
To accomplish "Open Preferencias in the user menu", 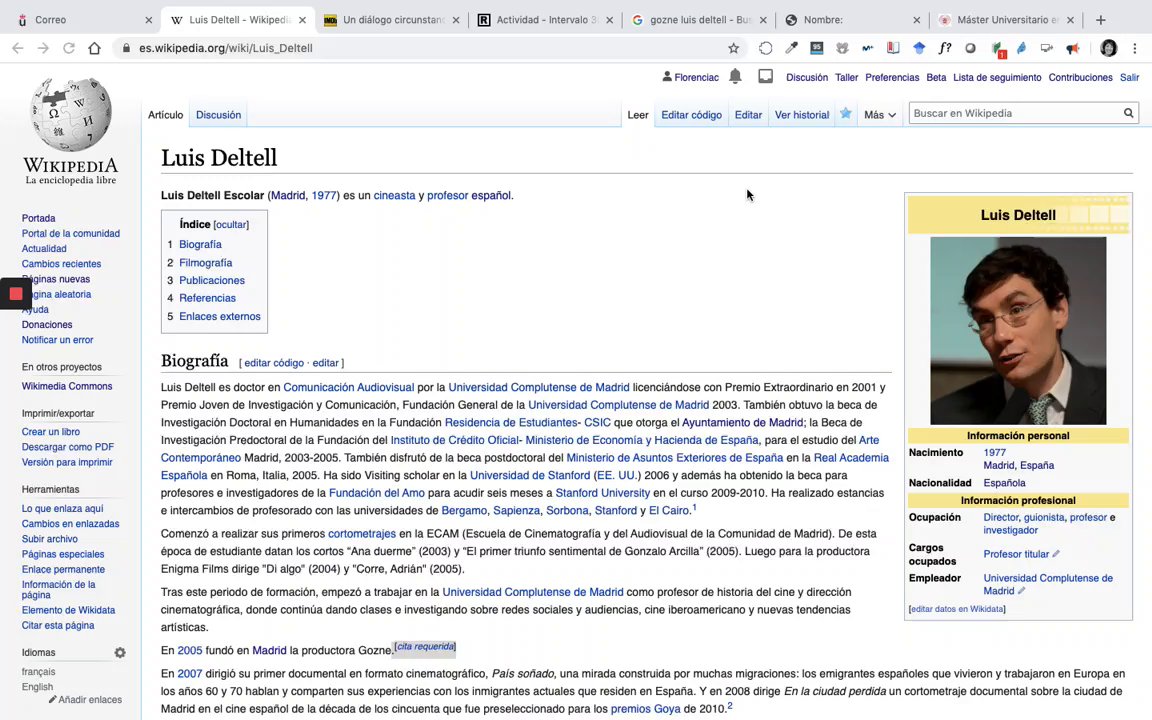I will 892,77.
